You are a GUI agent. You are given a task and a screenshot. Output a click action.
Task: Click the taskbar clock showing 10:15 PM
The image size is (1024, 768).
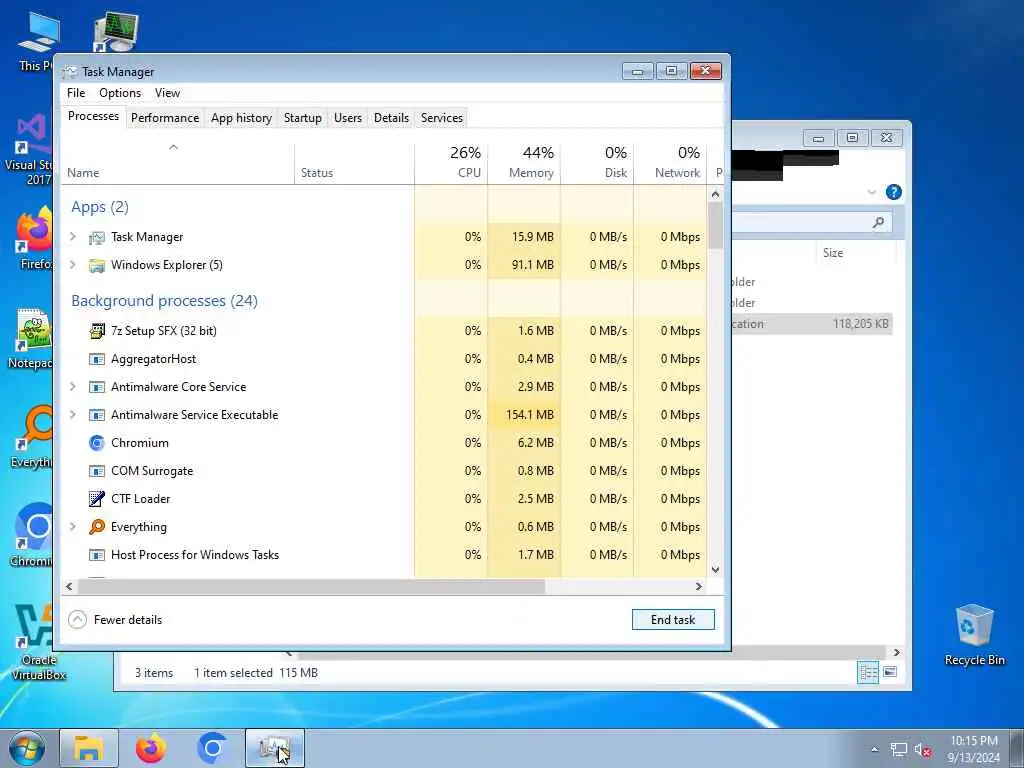tap(974, 749)
